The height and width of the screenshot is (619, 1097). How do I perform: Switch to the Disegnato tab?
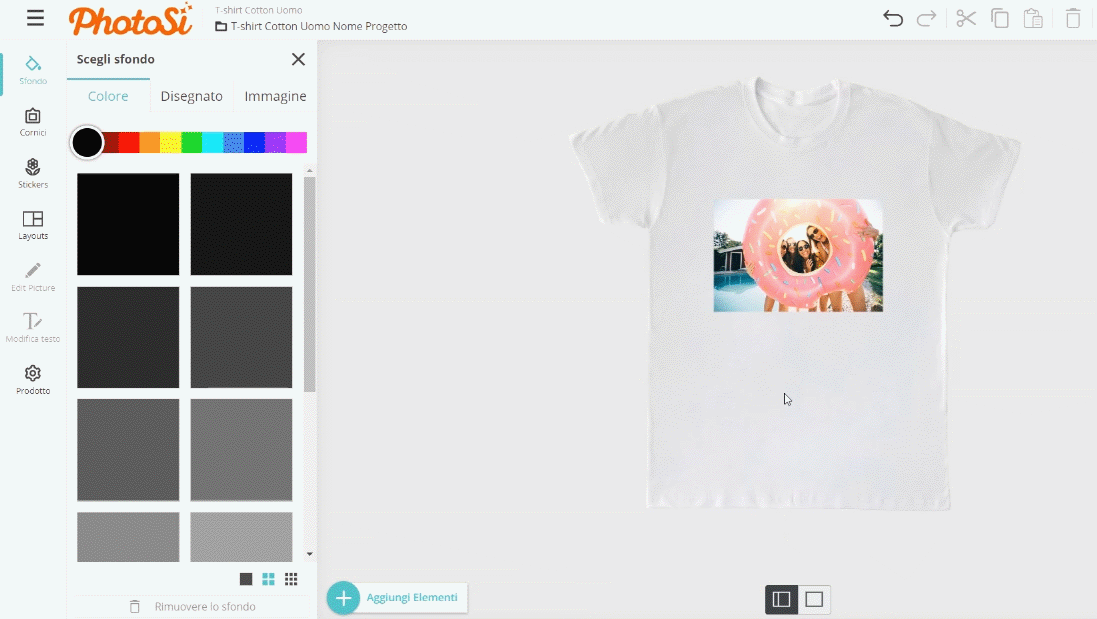click(191, 96)
